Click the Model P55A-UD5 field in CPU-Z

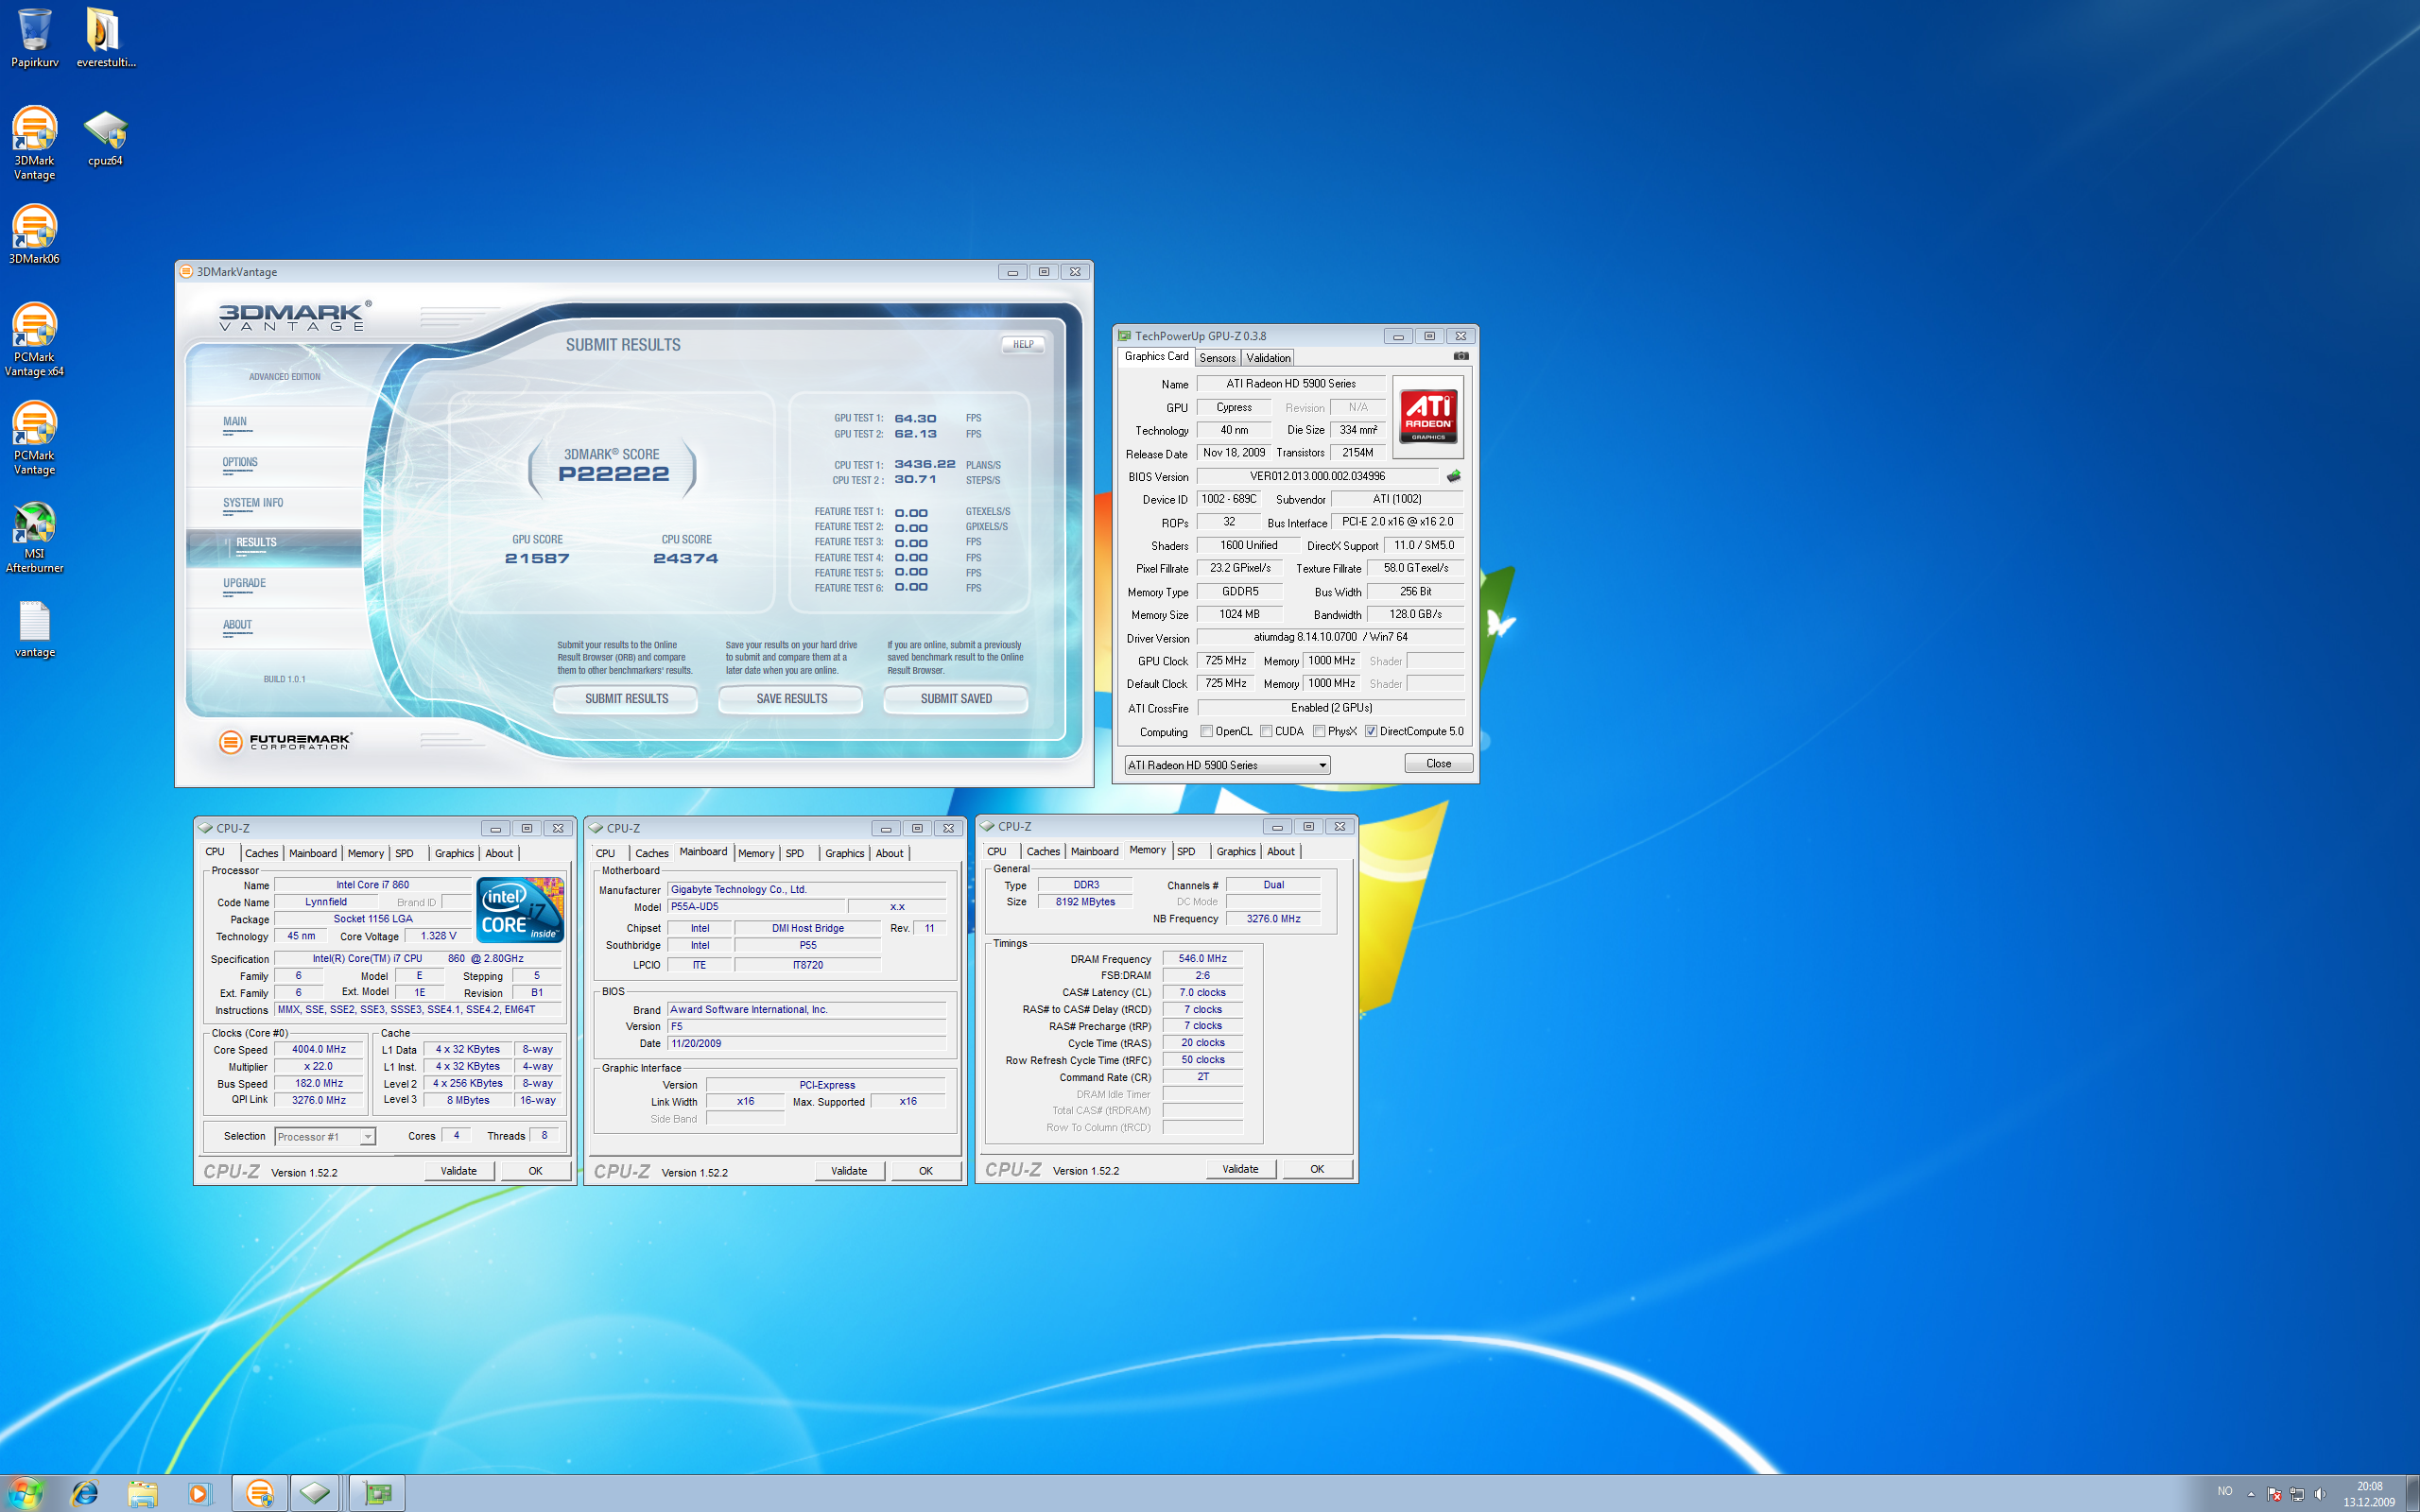pos(756,907)
